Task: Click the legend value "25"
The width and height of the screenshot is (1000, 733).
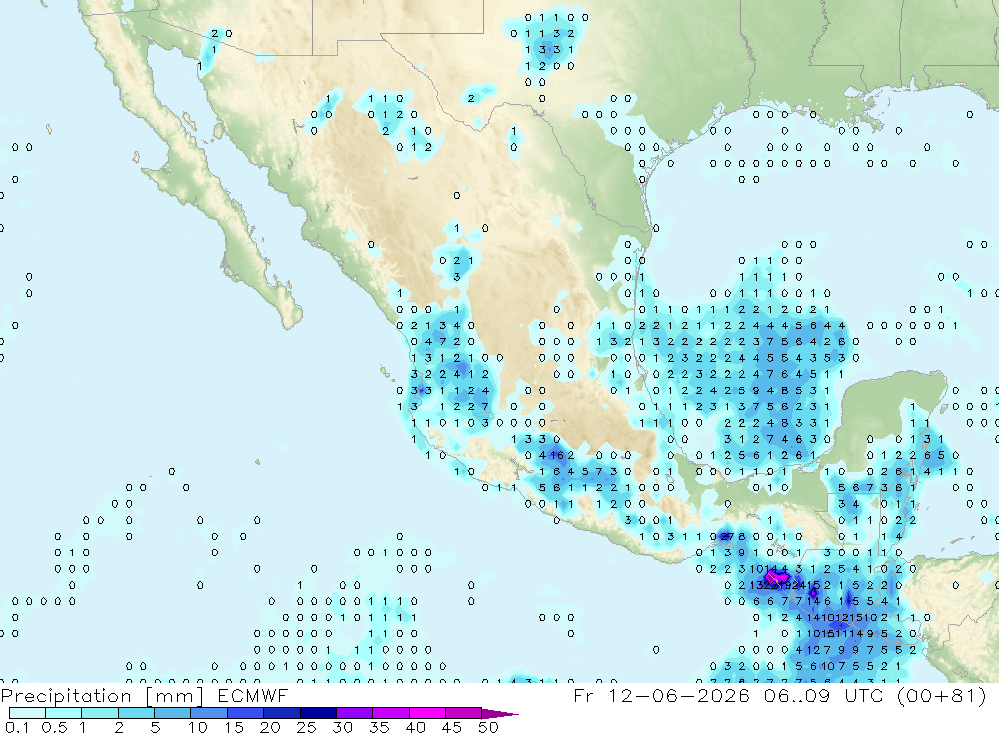Action: 306,727
